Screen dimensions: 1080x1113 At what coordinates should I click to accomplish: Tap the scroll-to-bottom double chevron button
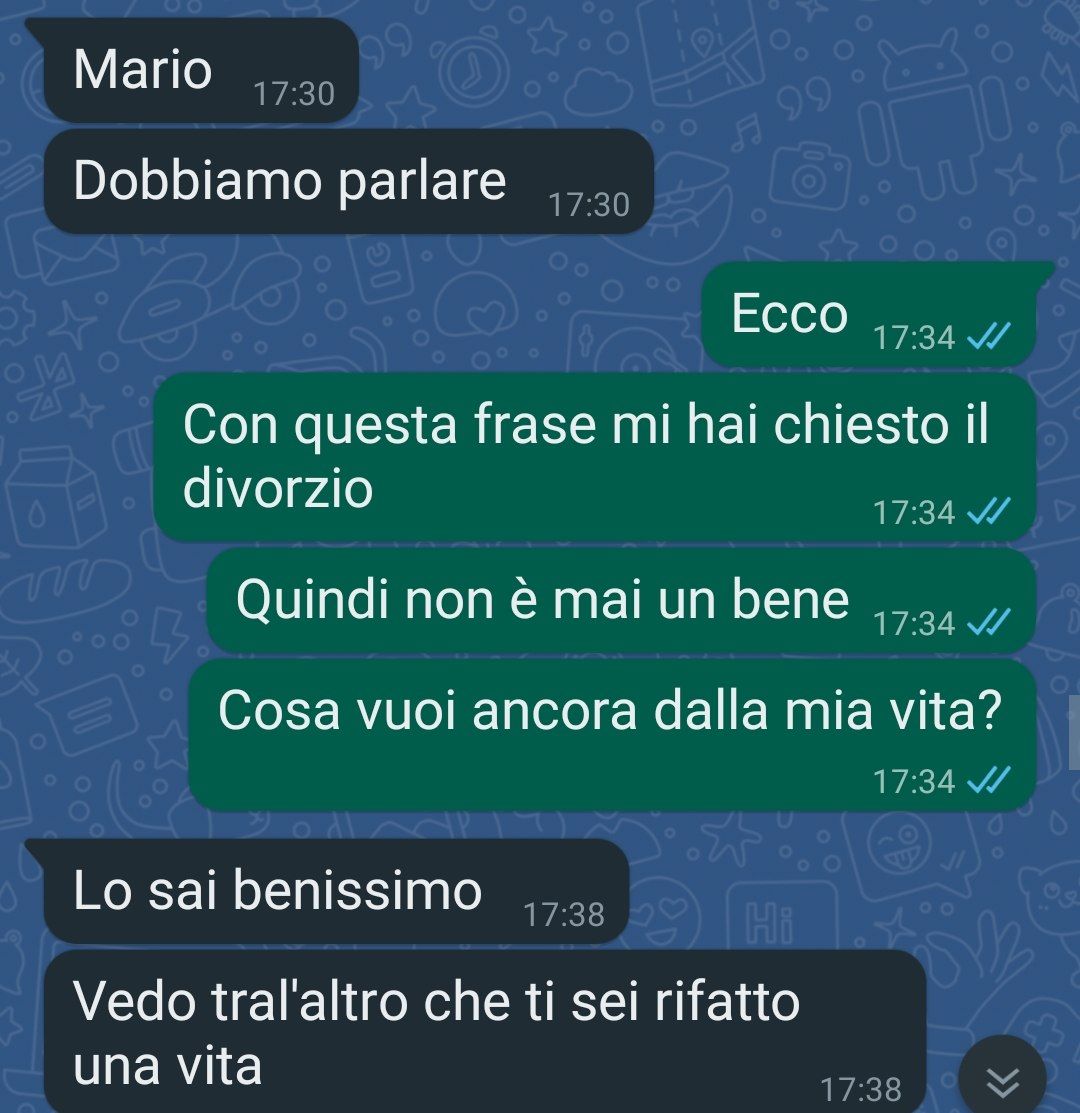point(1002,1080)
